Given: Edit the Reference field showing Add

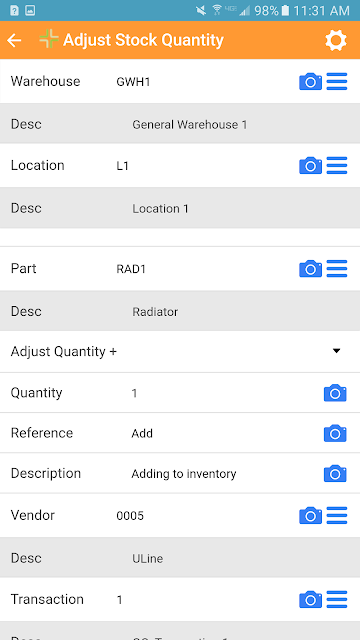Looking at the screenshot, I should pos(222,433).
